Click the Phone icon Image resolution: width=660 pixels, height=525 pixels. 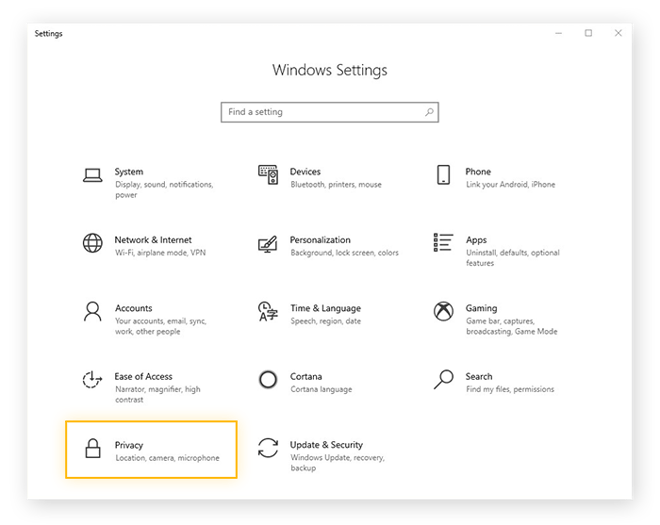[443, 175]
